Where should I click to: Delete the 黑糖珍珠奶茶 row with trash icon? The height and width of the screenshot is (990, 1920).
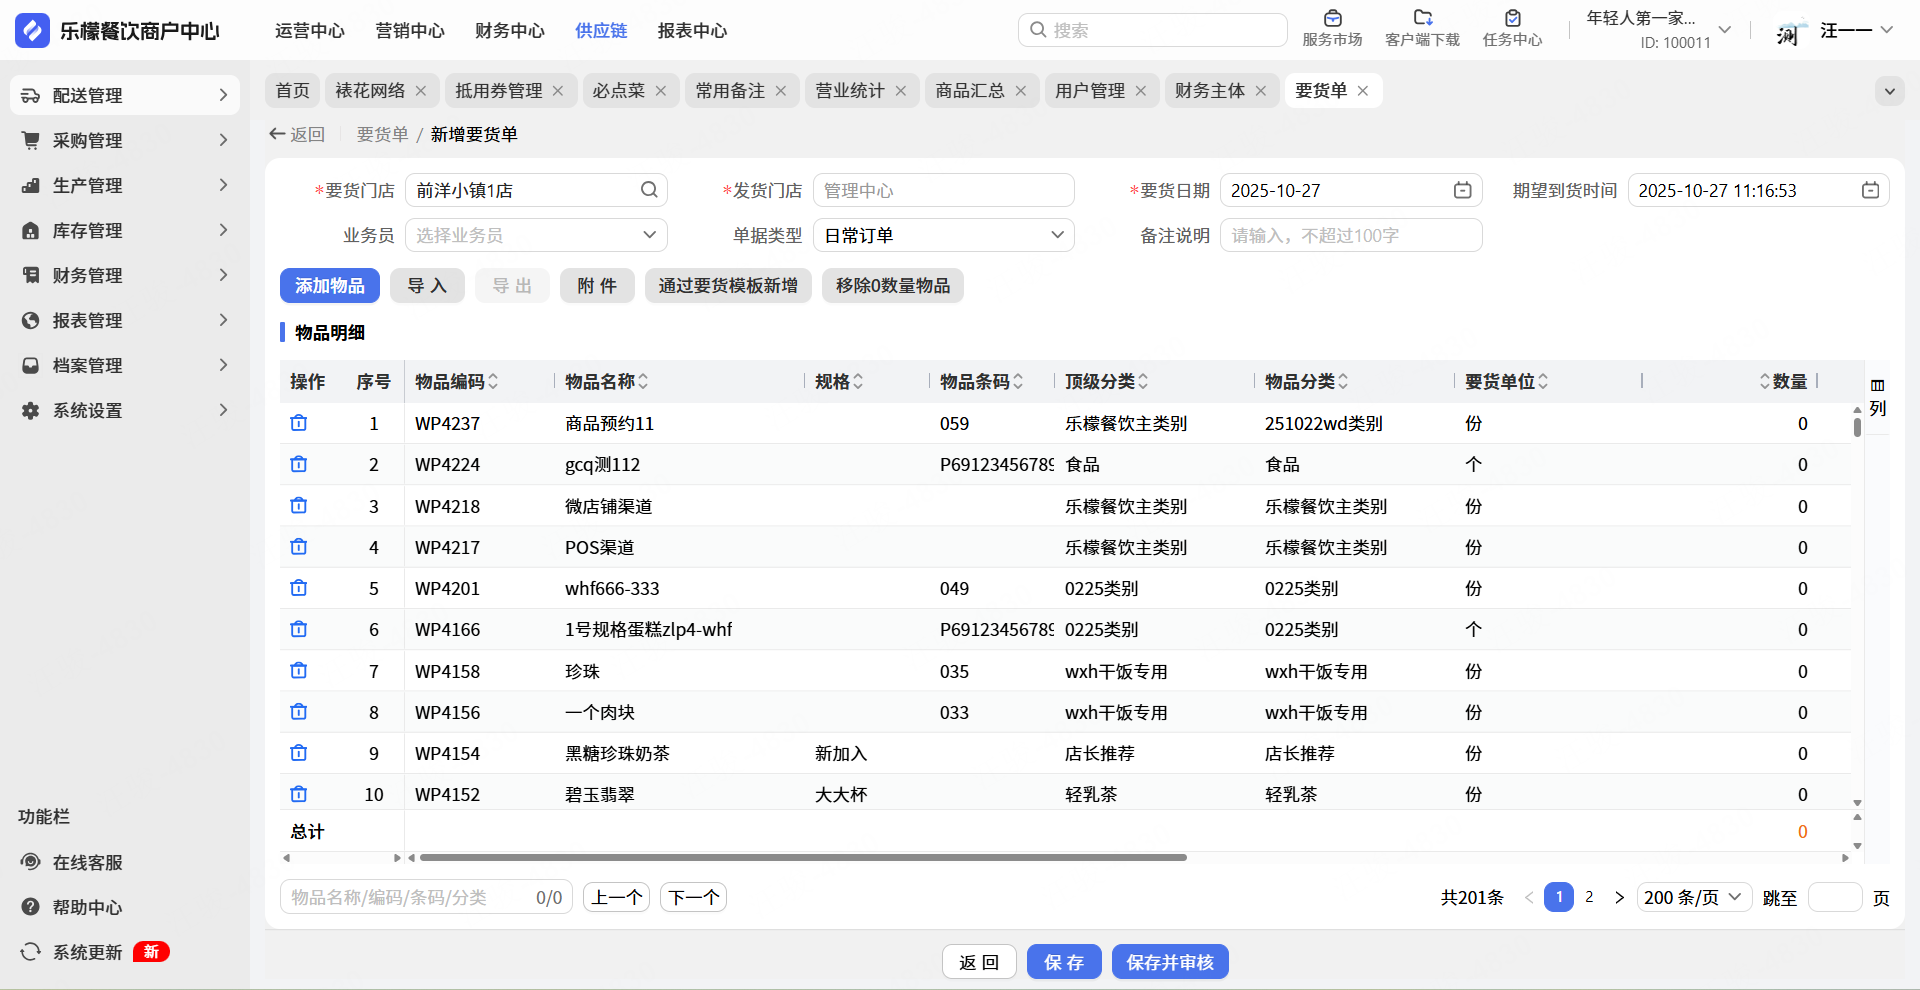click(x=298, y=753)
